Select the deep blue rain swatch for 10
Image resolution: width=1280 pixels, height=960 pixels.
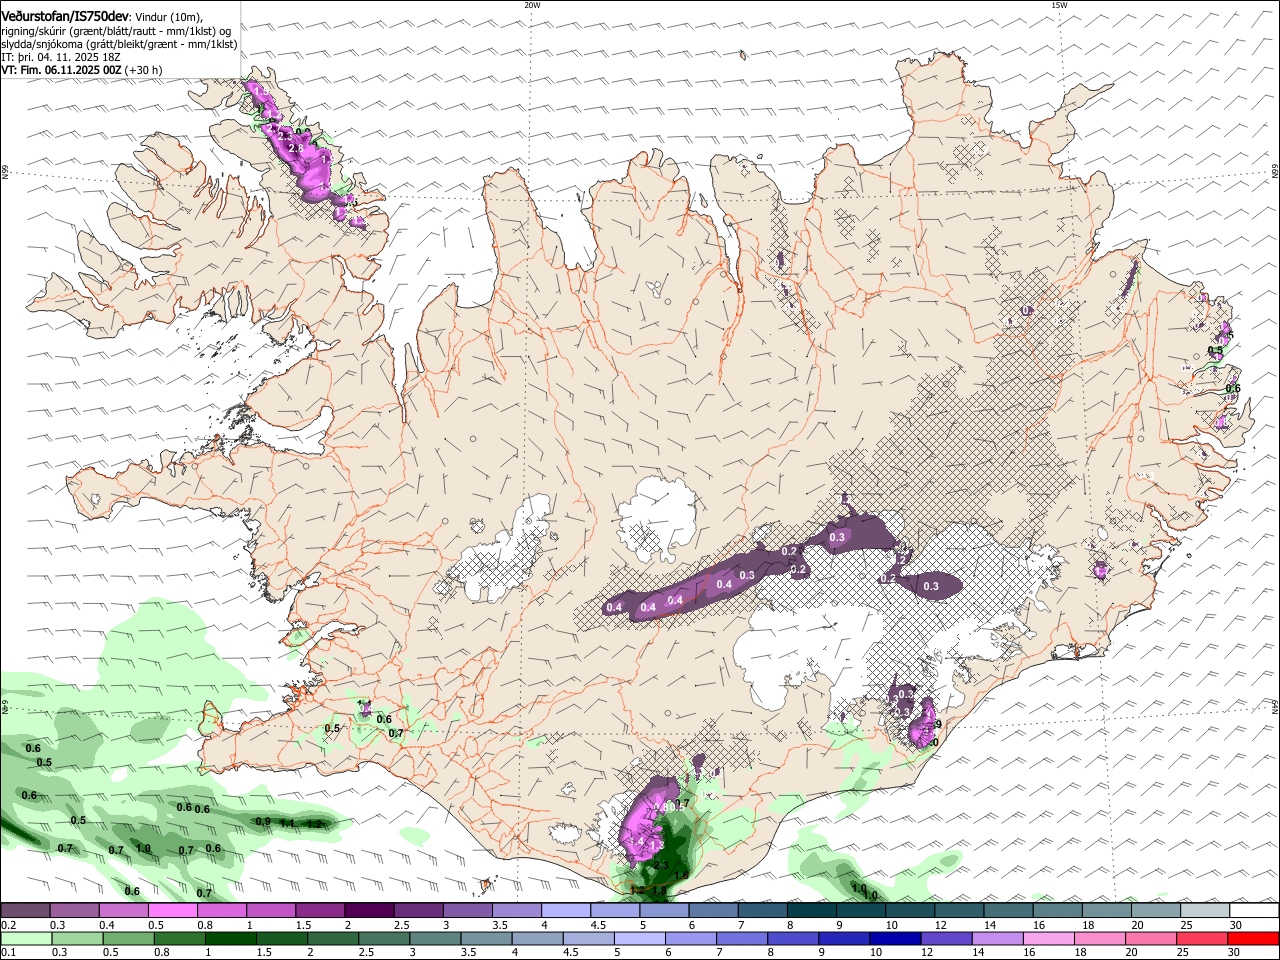pos(895,938)
